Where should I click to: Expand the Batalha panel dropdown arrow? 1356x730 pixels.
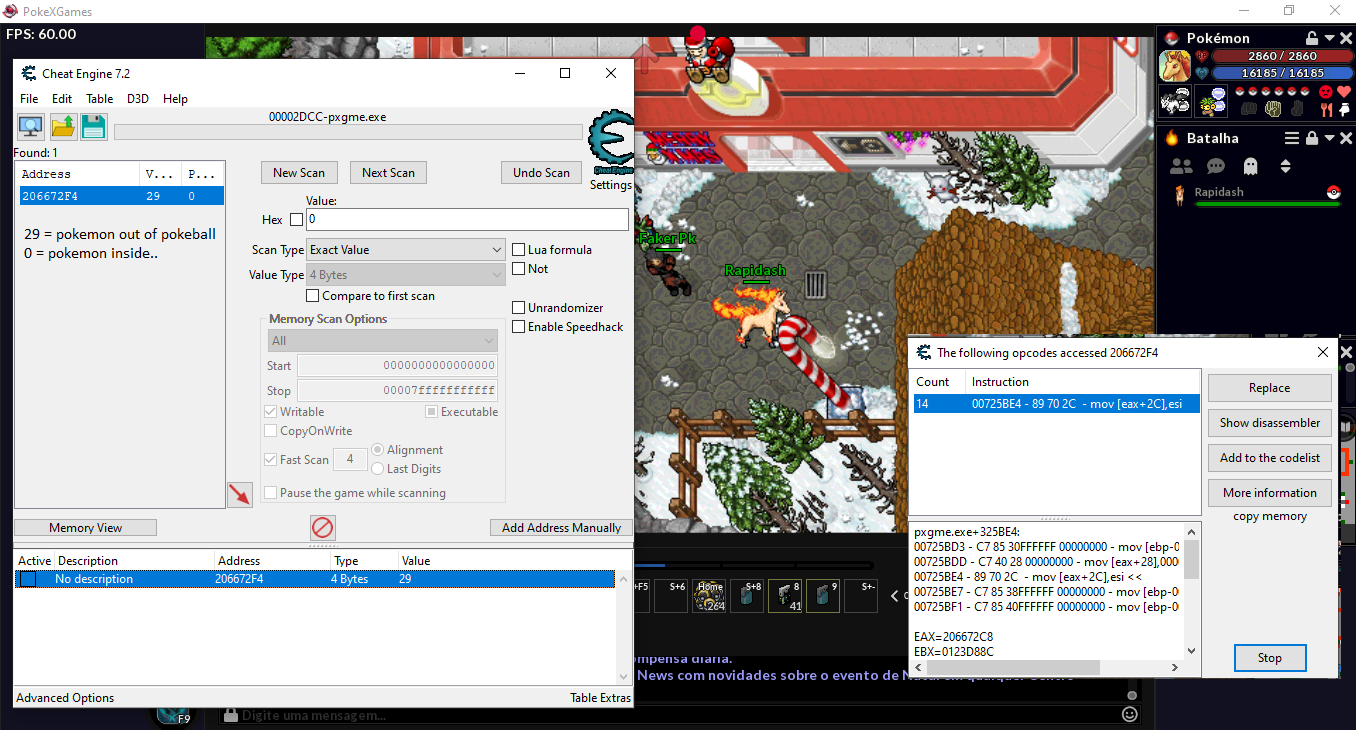[x=1329, y=138]
